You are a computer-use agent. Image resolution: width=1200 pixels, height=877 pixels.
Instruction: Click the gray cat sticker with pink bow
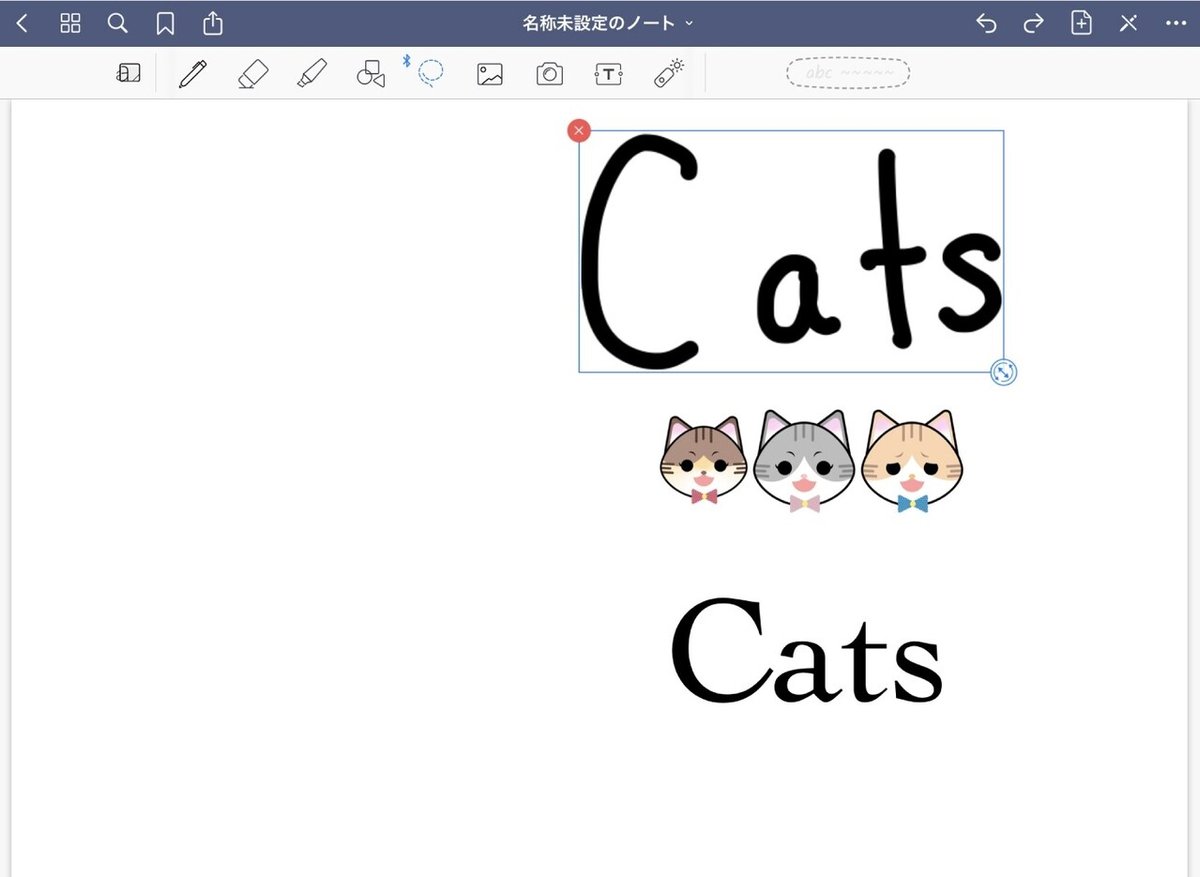805,462
